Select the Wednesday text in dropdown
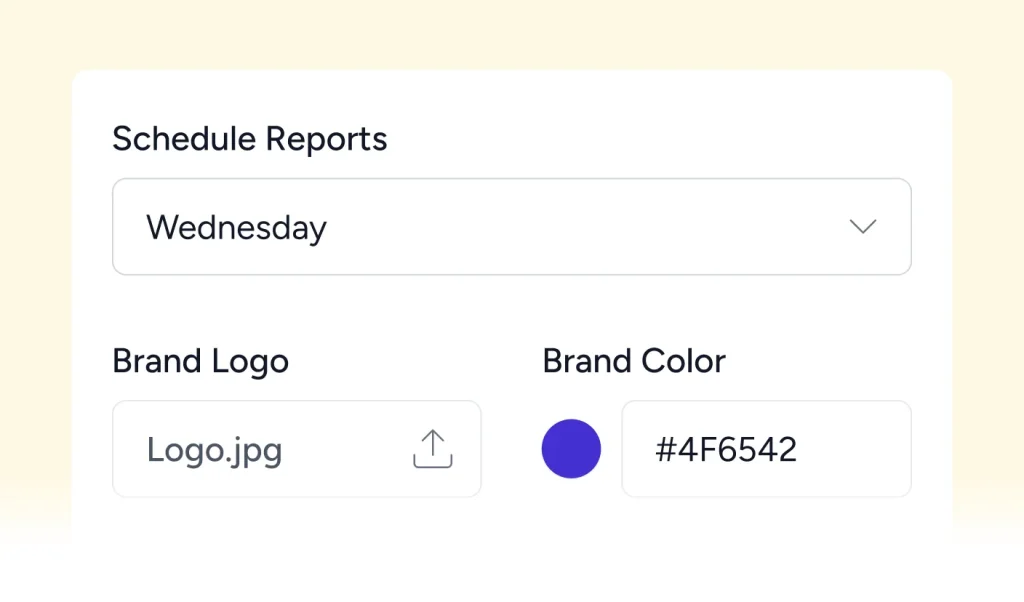The image size is (1024, 602). coord(236,228)
